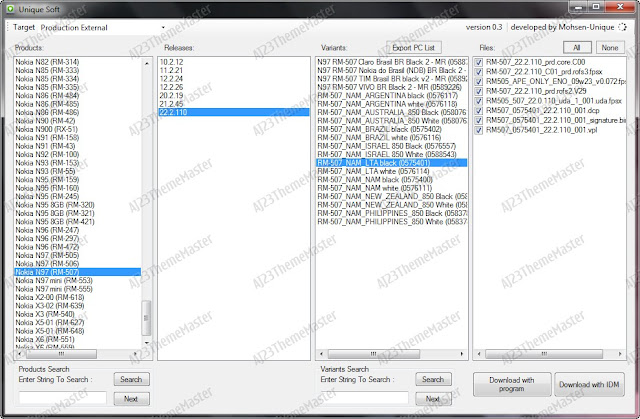This screenshot has width=640, height=419.
Task: Select release 12.2.26
Action: point(233,87)
